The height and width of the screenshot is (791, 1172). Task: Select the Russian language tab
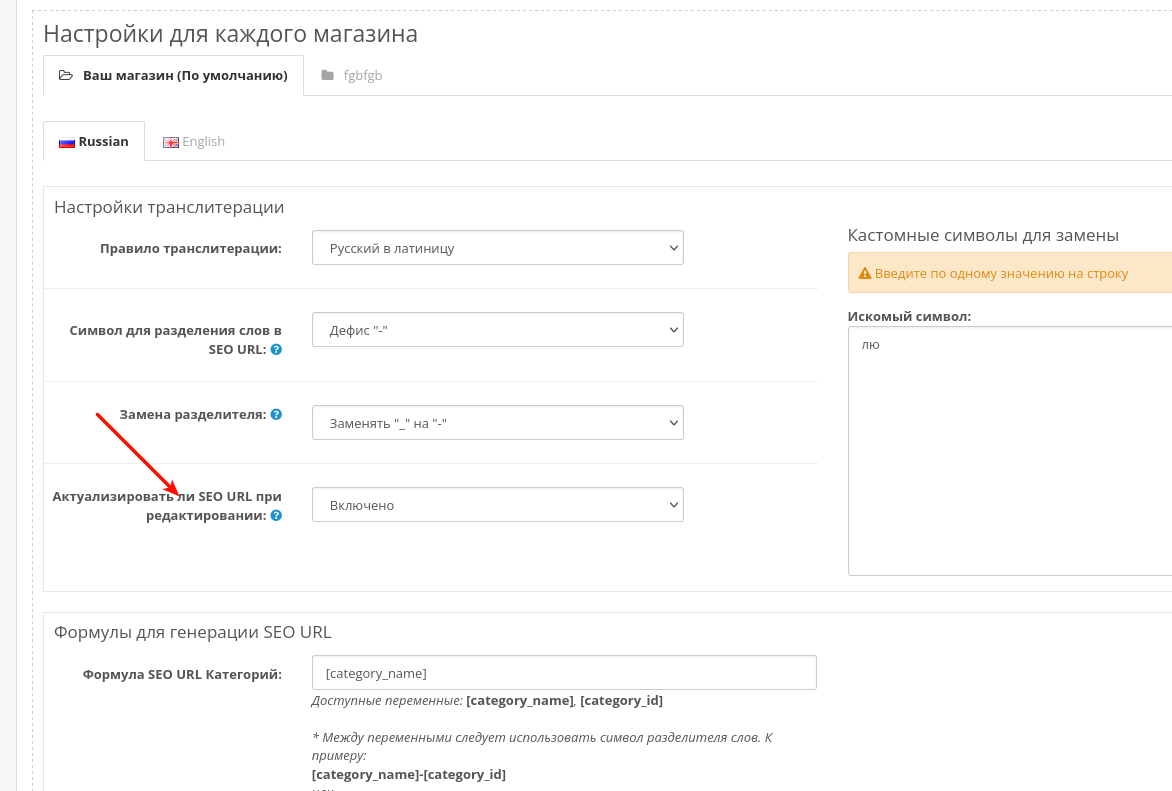point(93,142)
